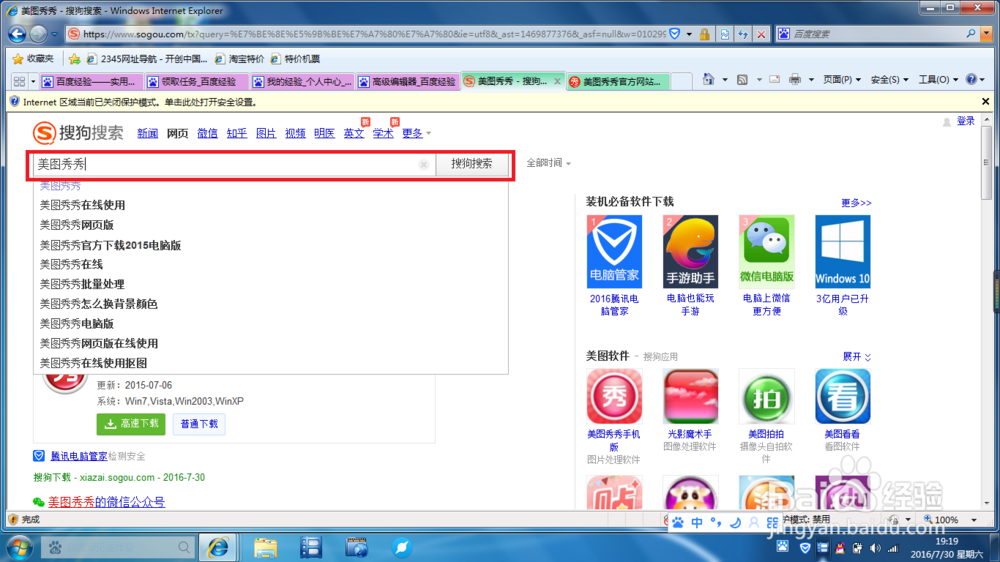
Task: Click the 搜狗搜索 search button
Action: (x=472, y=164)
